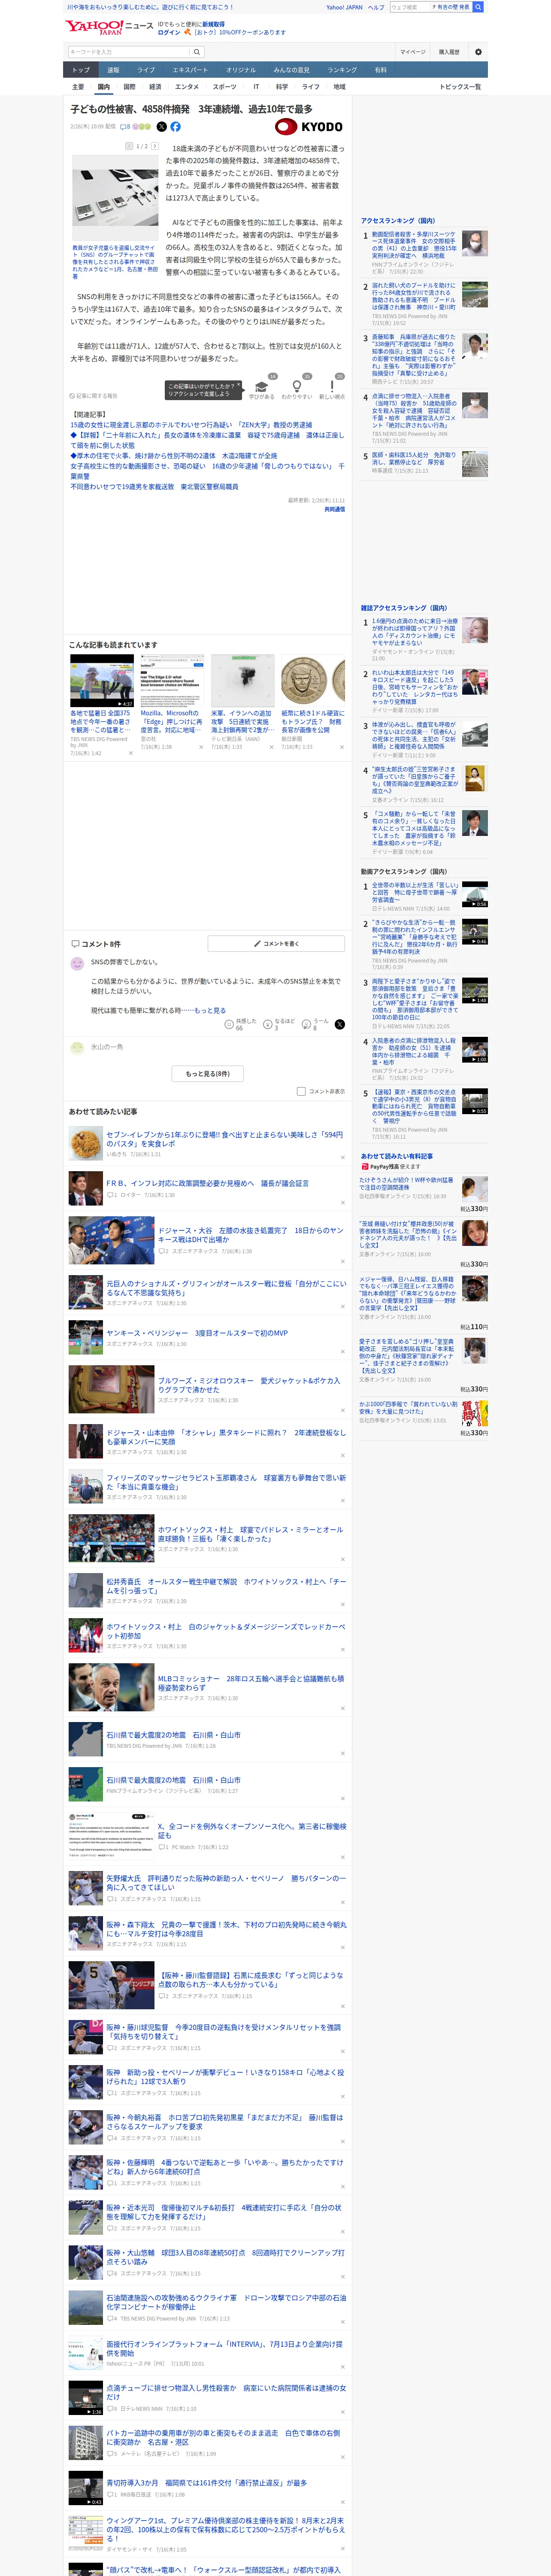Screen dimensions: 551x2576
Task: Open トピックス一覧 link
Action: [x=460, y=87]
